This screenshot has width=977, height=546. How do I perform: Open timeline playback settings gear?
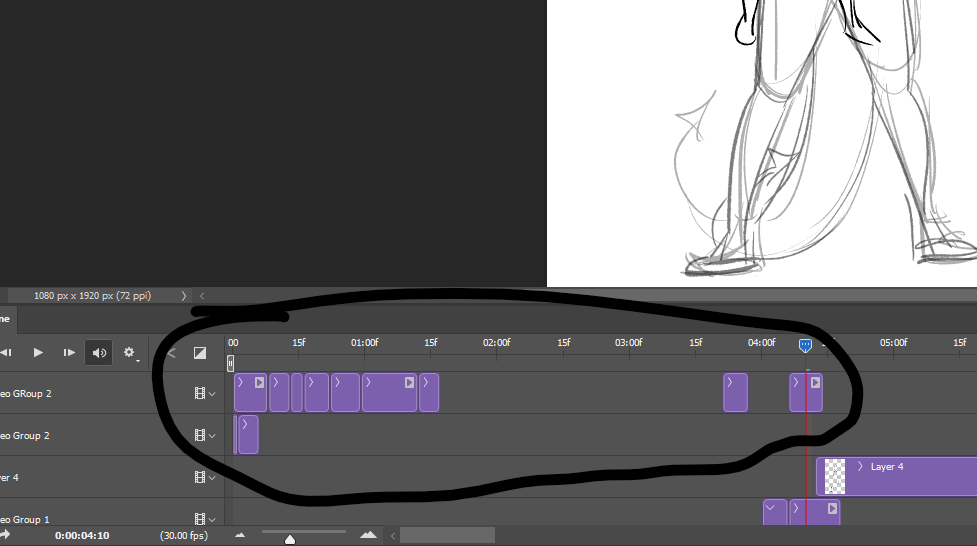[129, 353]
